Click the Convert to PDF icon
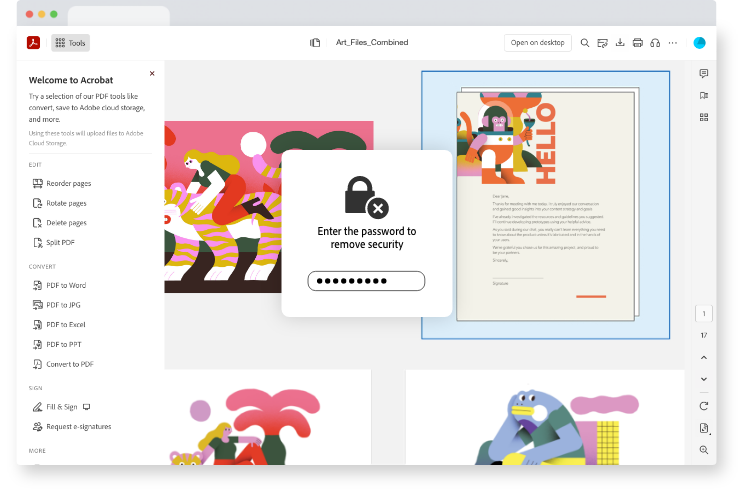Viewport: 745px width, 496px height. (x=38, y=364)
